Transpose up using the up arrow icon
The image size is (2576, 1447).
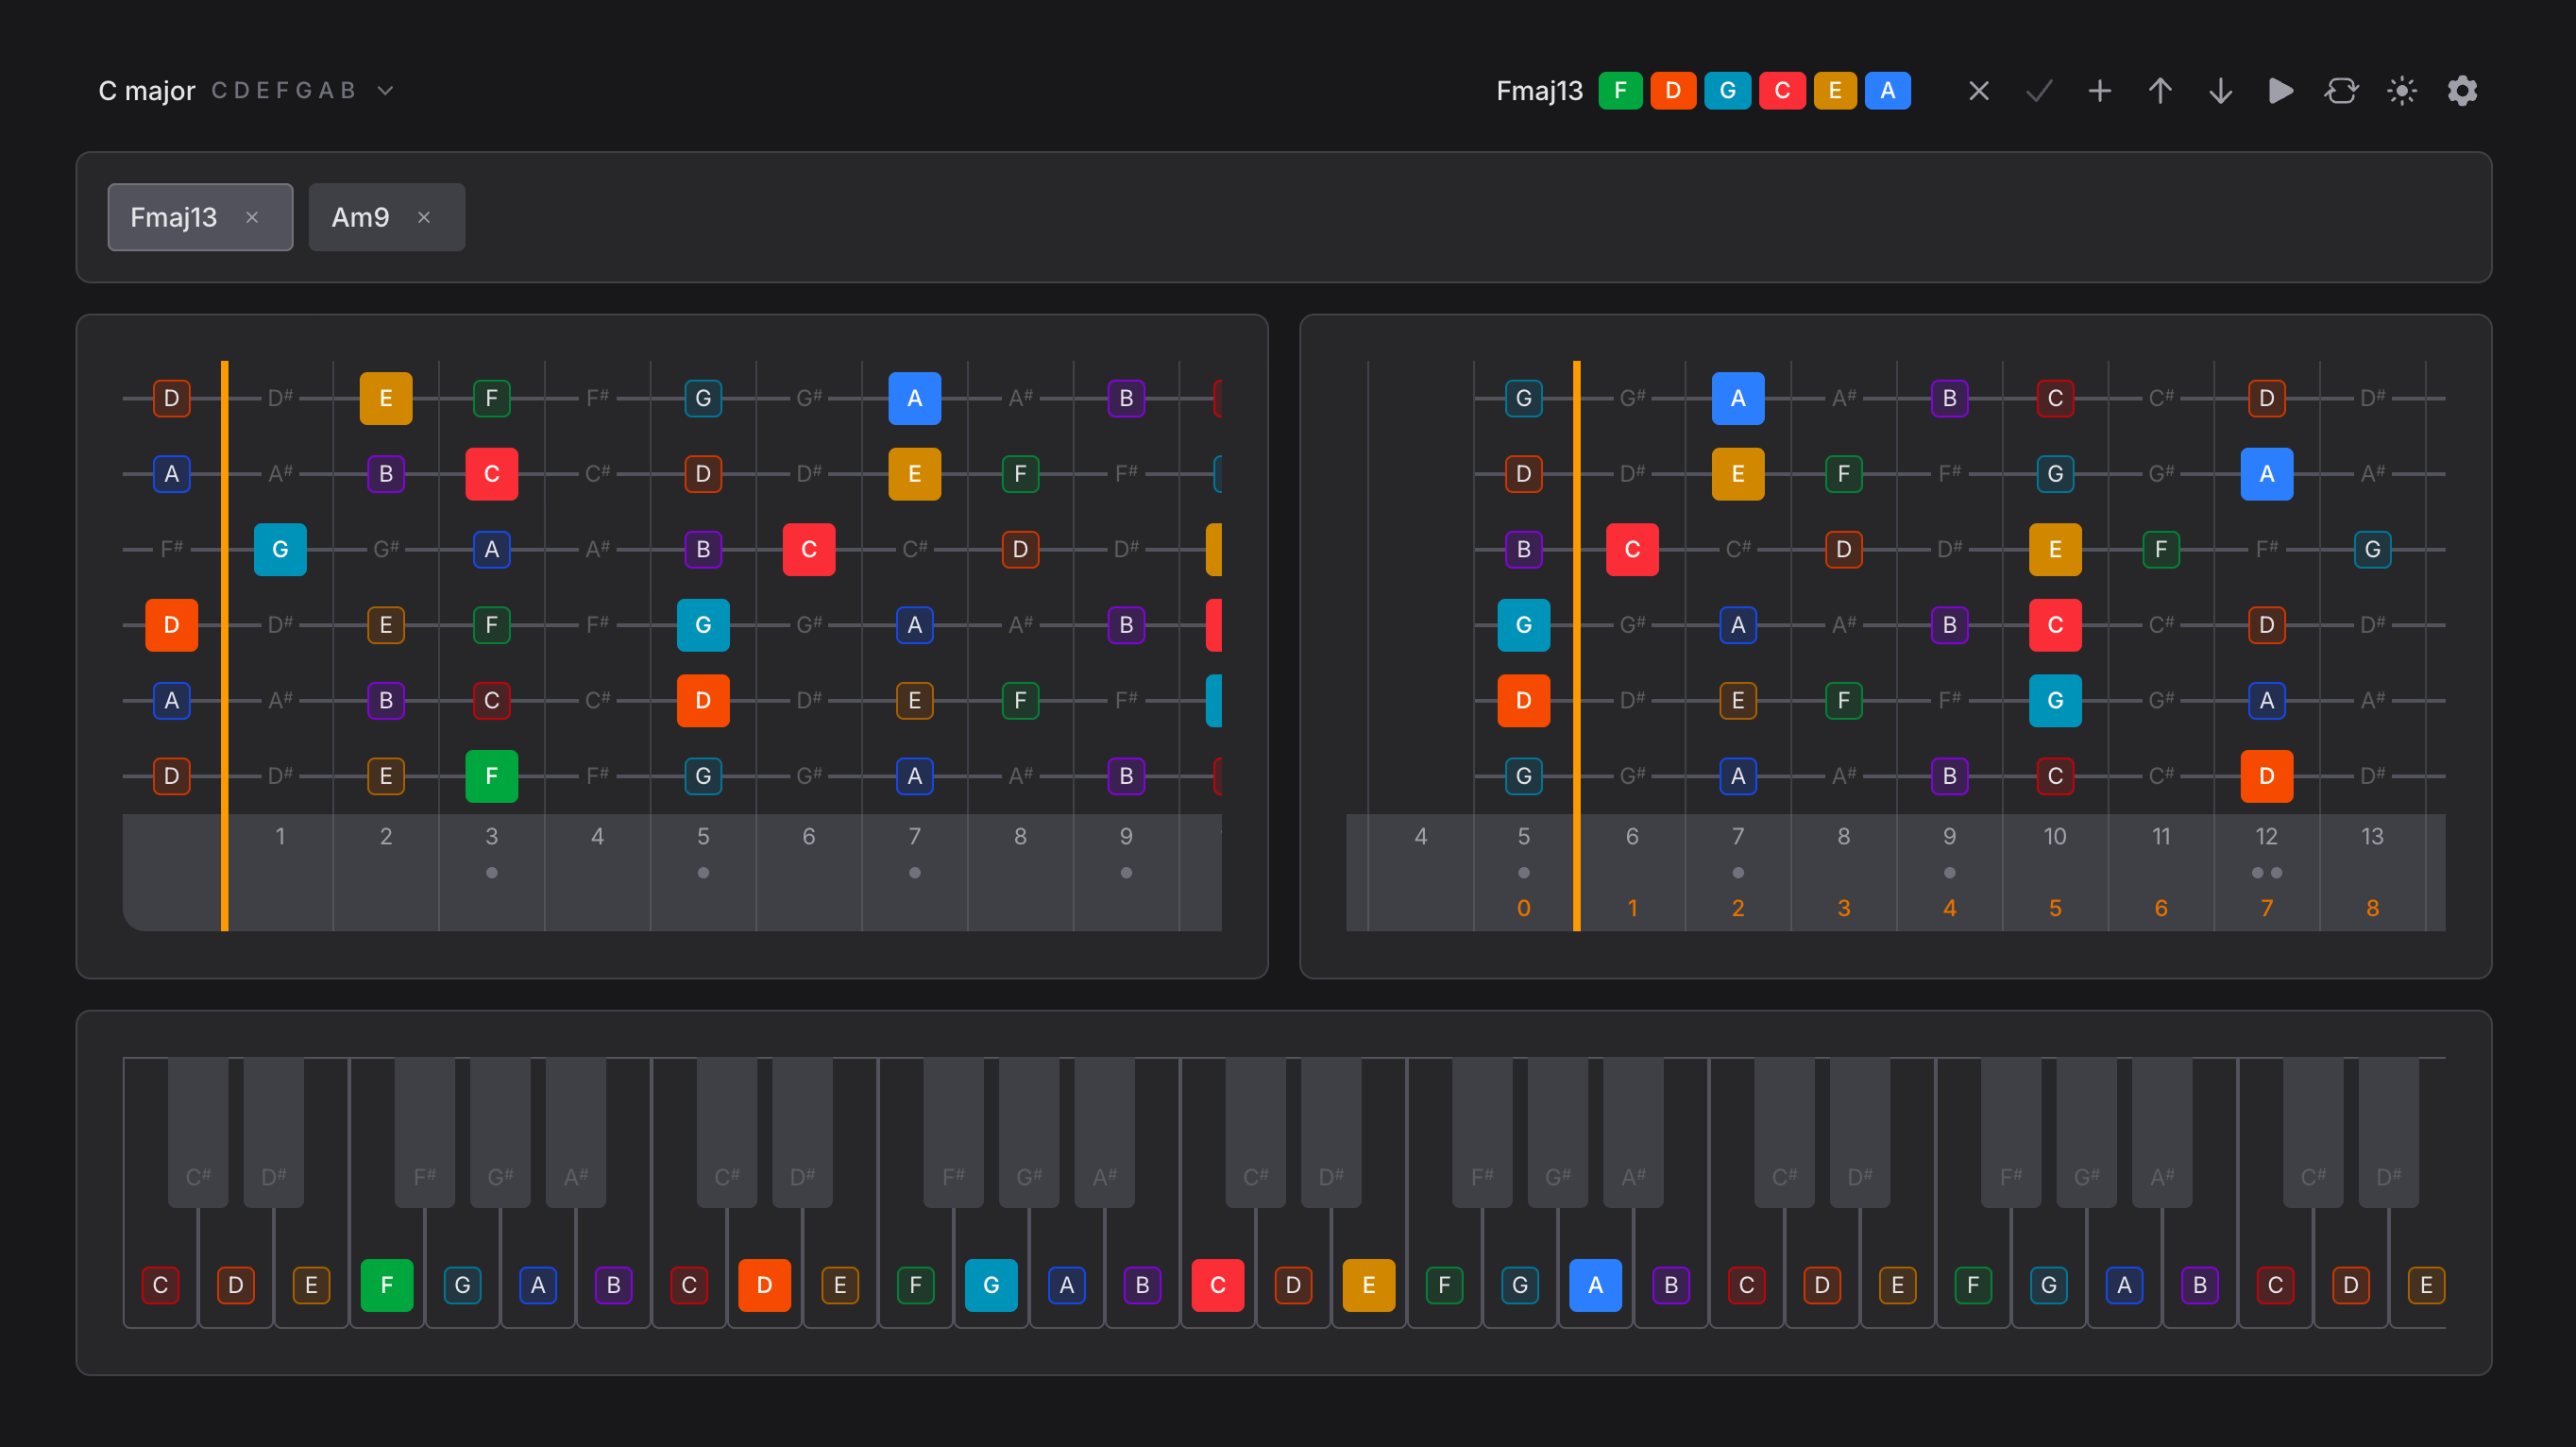(x=2160, y=90)
